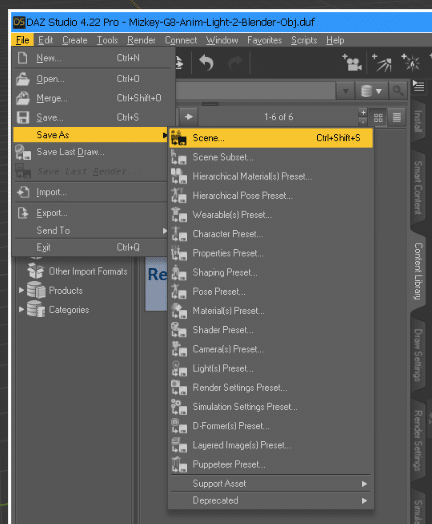Viewport: 432px width, 524px height.
Task: Click the Other Import Formats icon
Action: 35,271
